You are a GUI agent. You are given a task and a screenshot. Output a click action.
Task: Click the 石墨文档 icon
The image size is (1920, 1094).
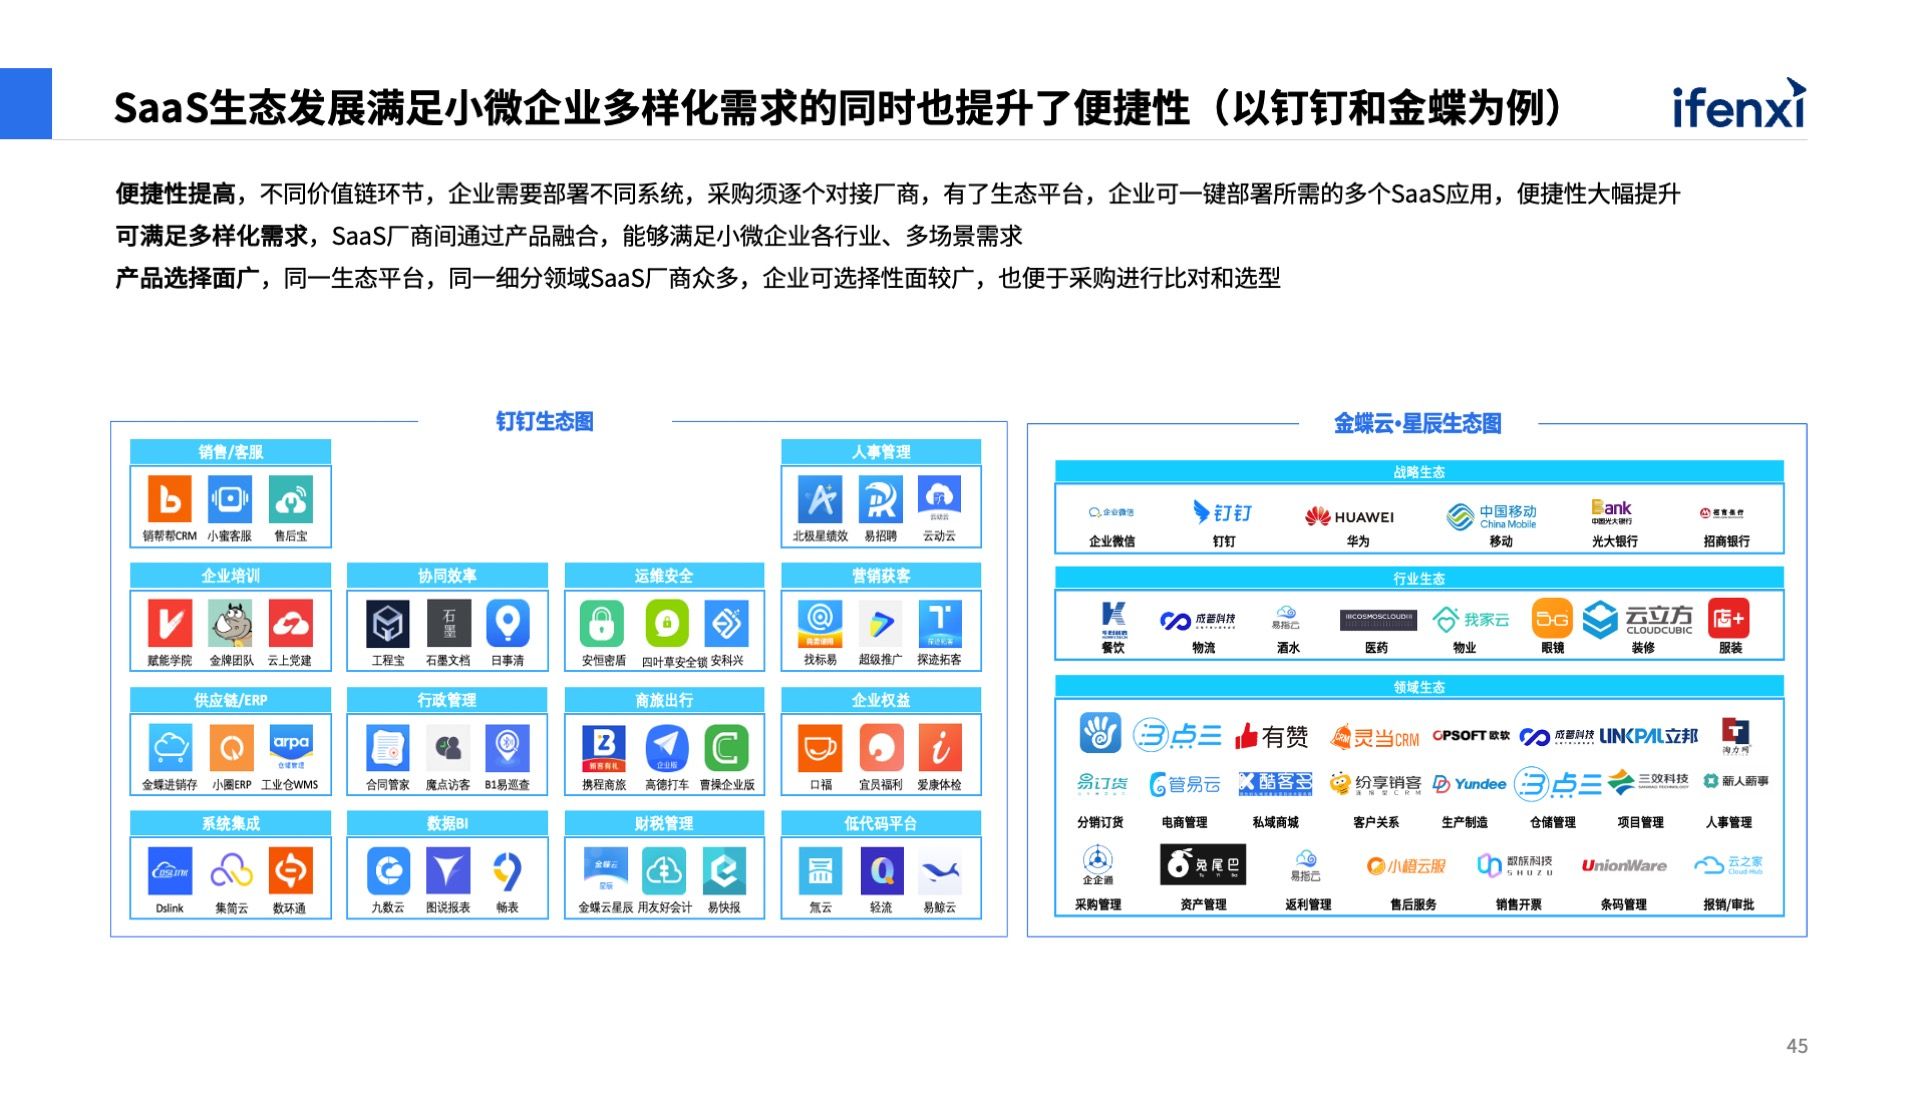click(x=448, y=623)
